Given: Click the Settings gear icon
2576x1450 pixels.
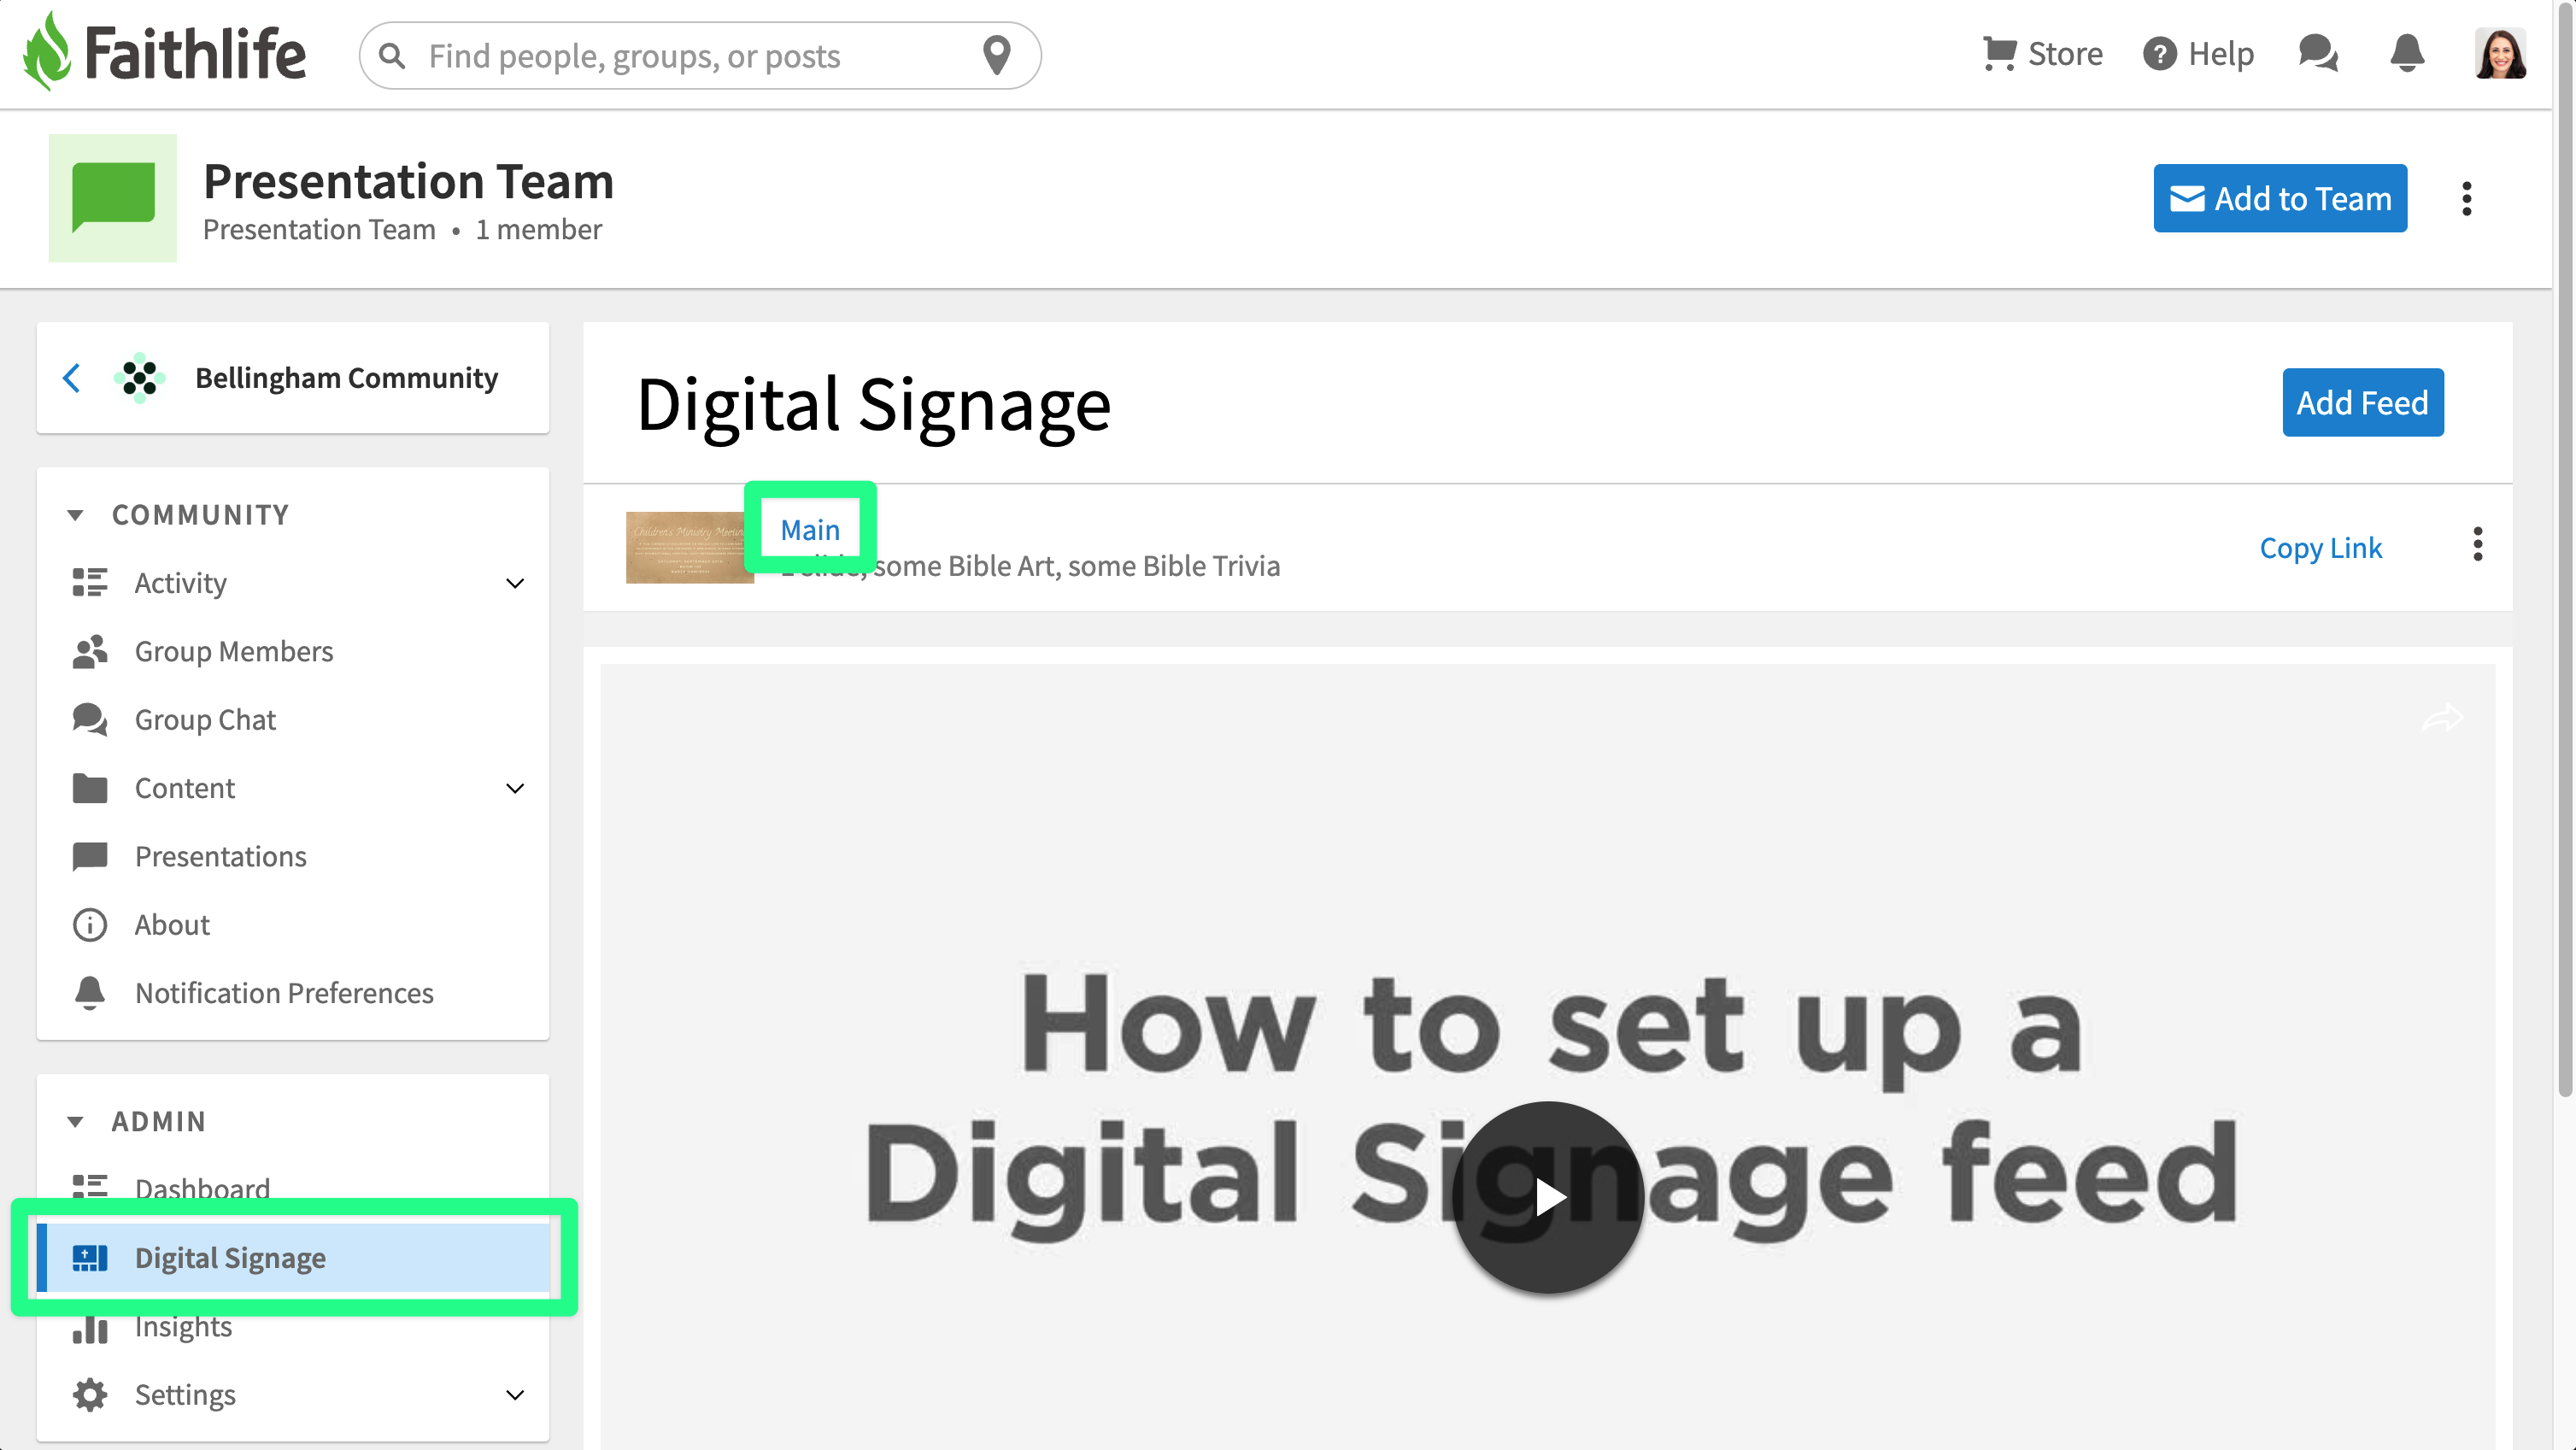Looking at the screenshot, I should click(90, 1395).
